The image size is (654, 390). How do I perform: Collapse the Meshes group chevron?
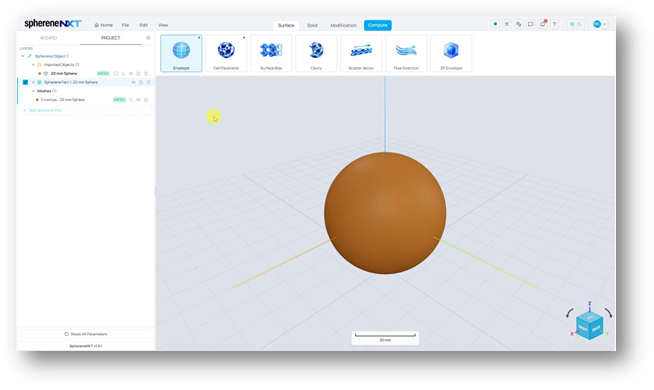coord(33,91)
